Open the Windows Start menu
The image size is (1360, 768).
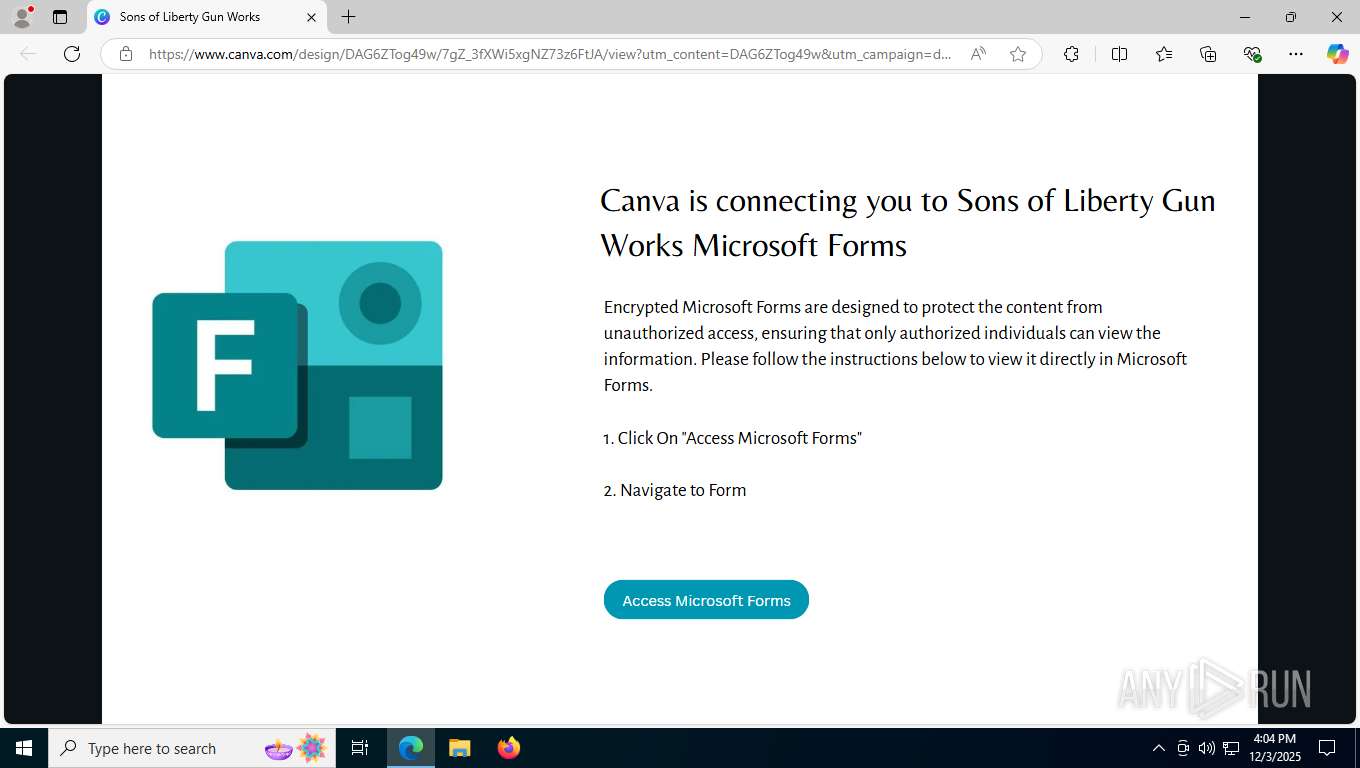[24, 748]
